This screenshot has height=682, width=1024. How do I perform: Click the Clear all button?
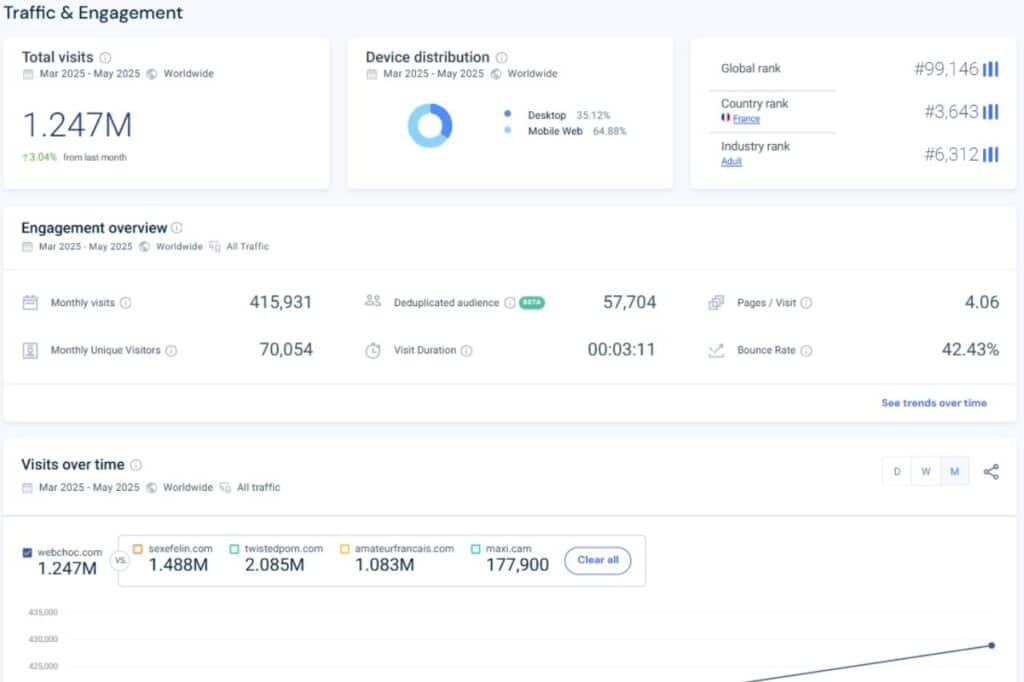click(598, 560)
